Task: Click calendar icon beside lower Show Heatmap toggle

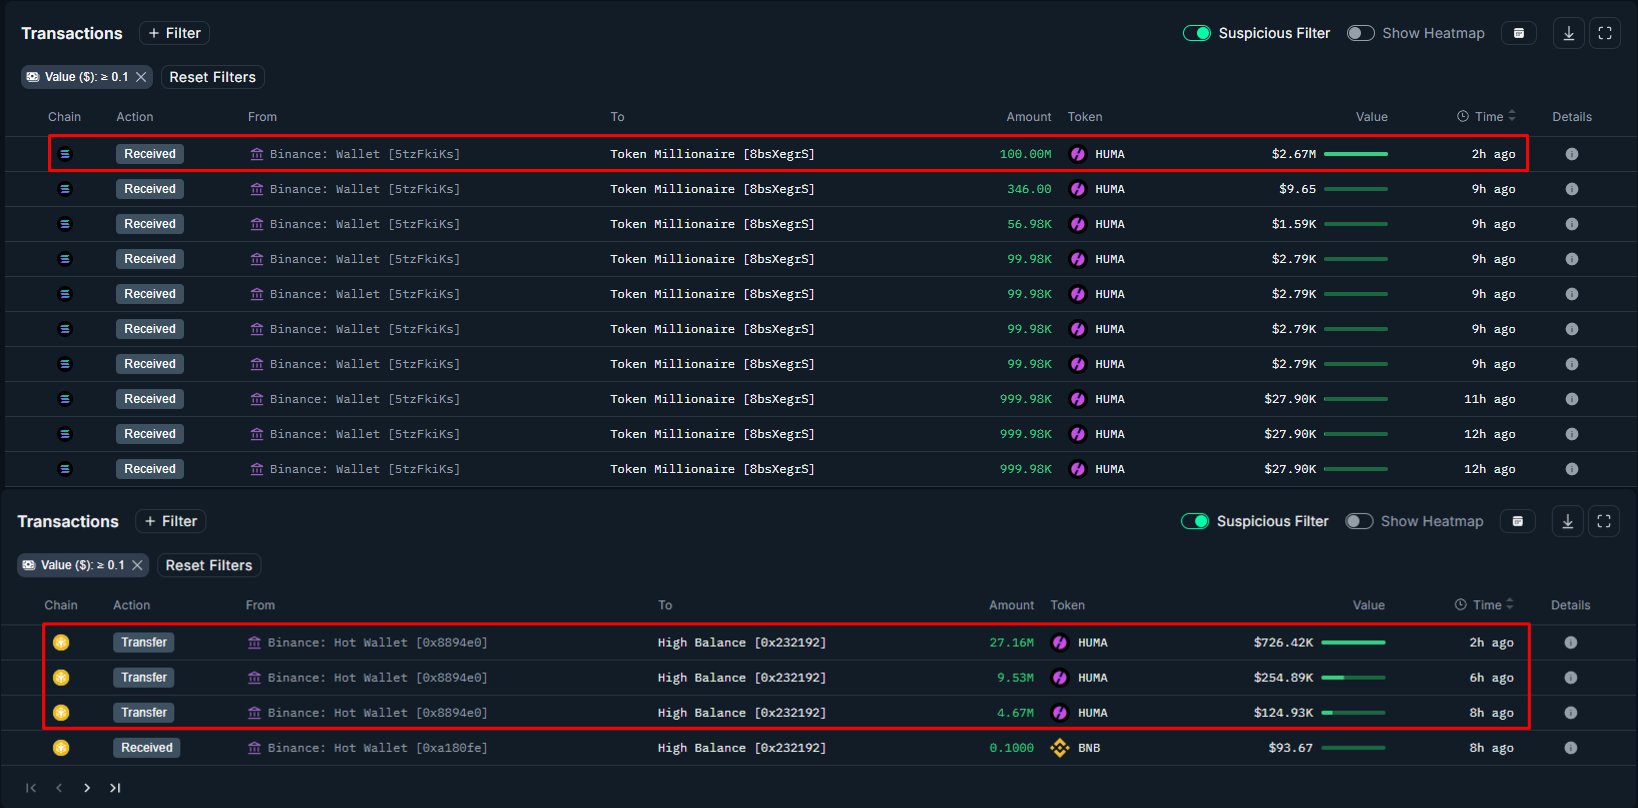Action: tap(1518, 521)
